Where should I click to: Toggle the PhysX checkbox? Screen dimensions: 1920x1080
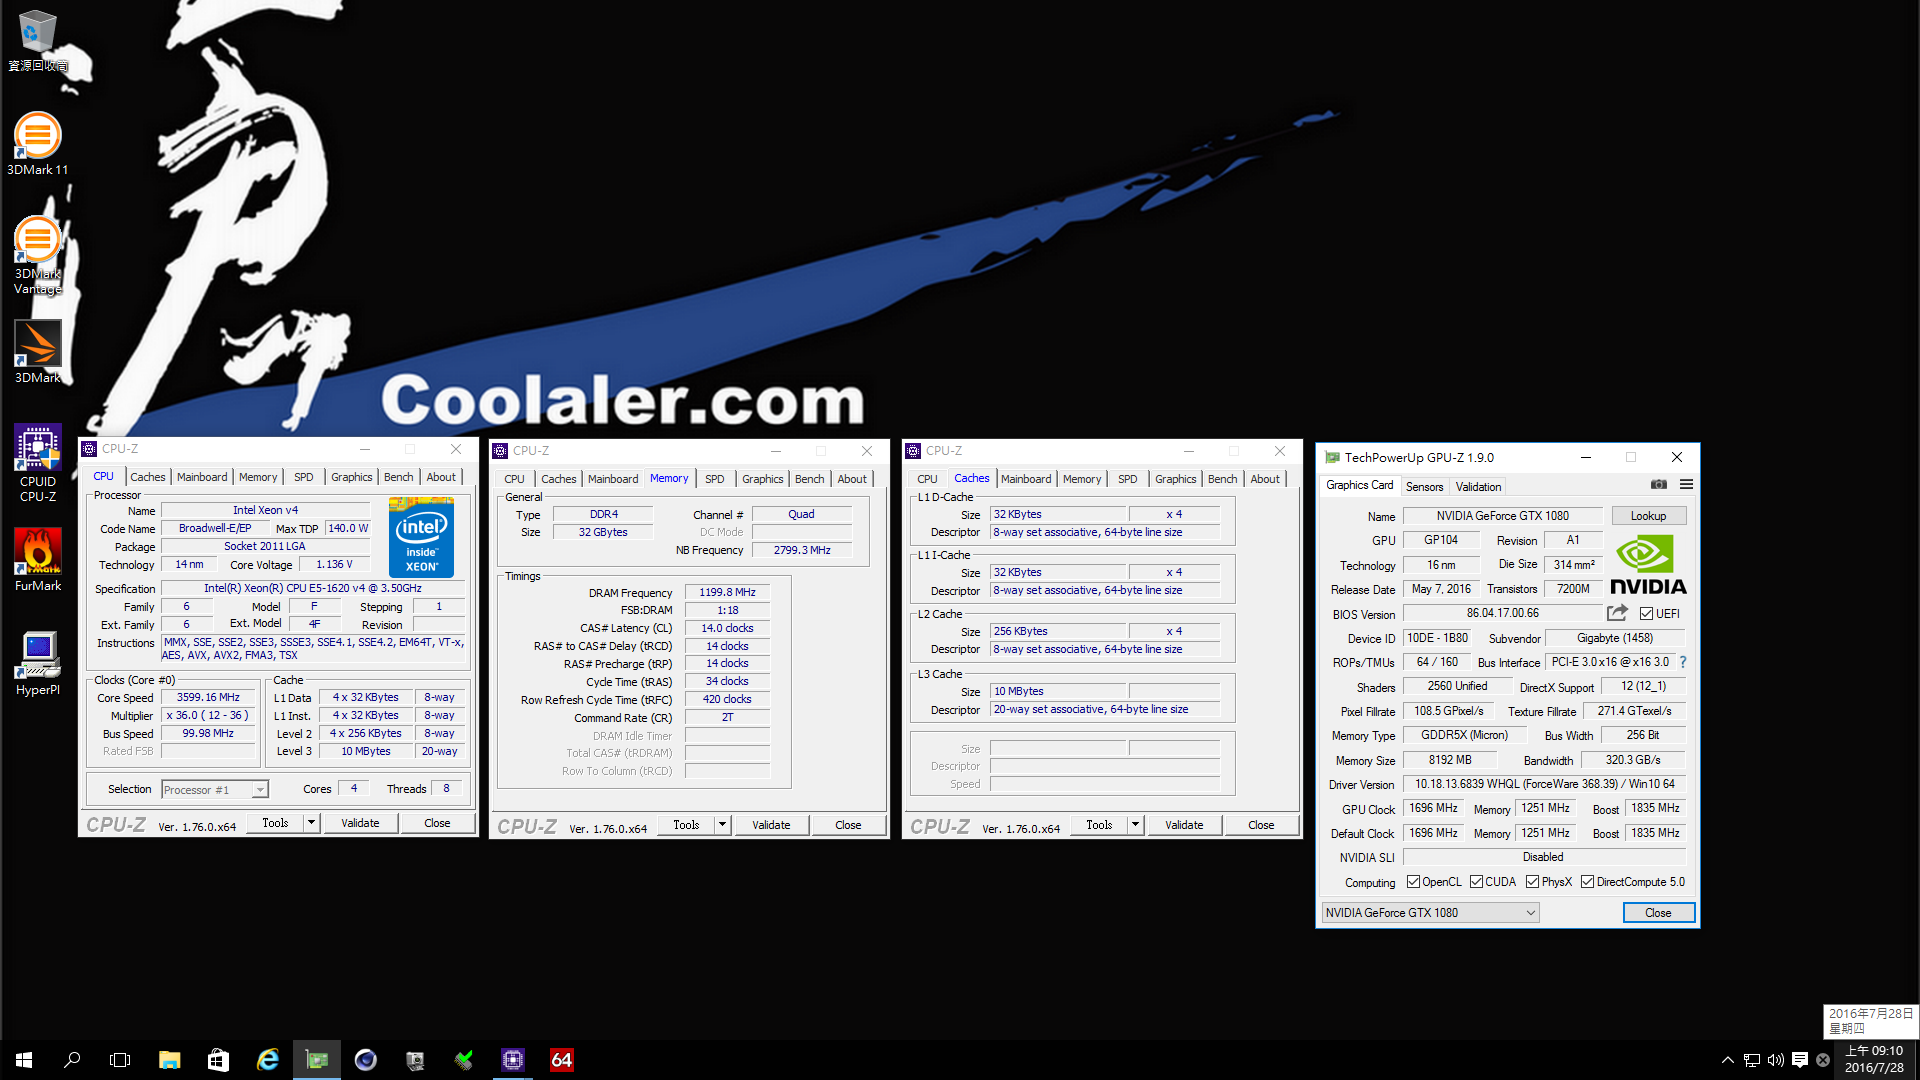(x=1532, y=882)
